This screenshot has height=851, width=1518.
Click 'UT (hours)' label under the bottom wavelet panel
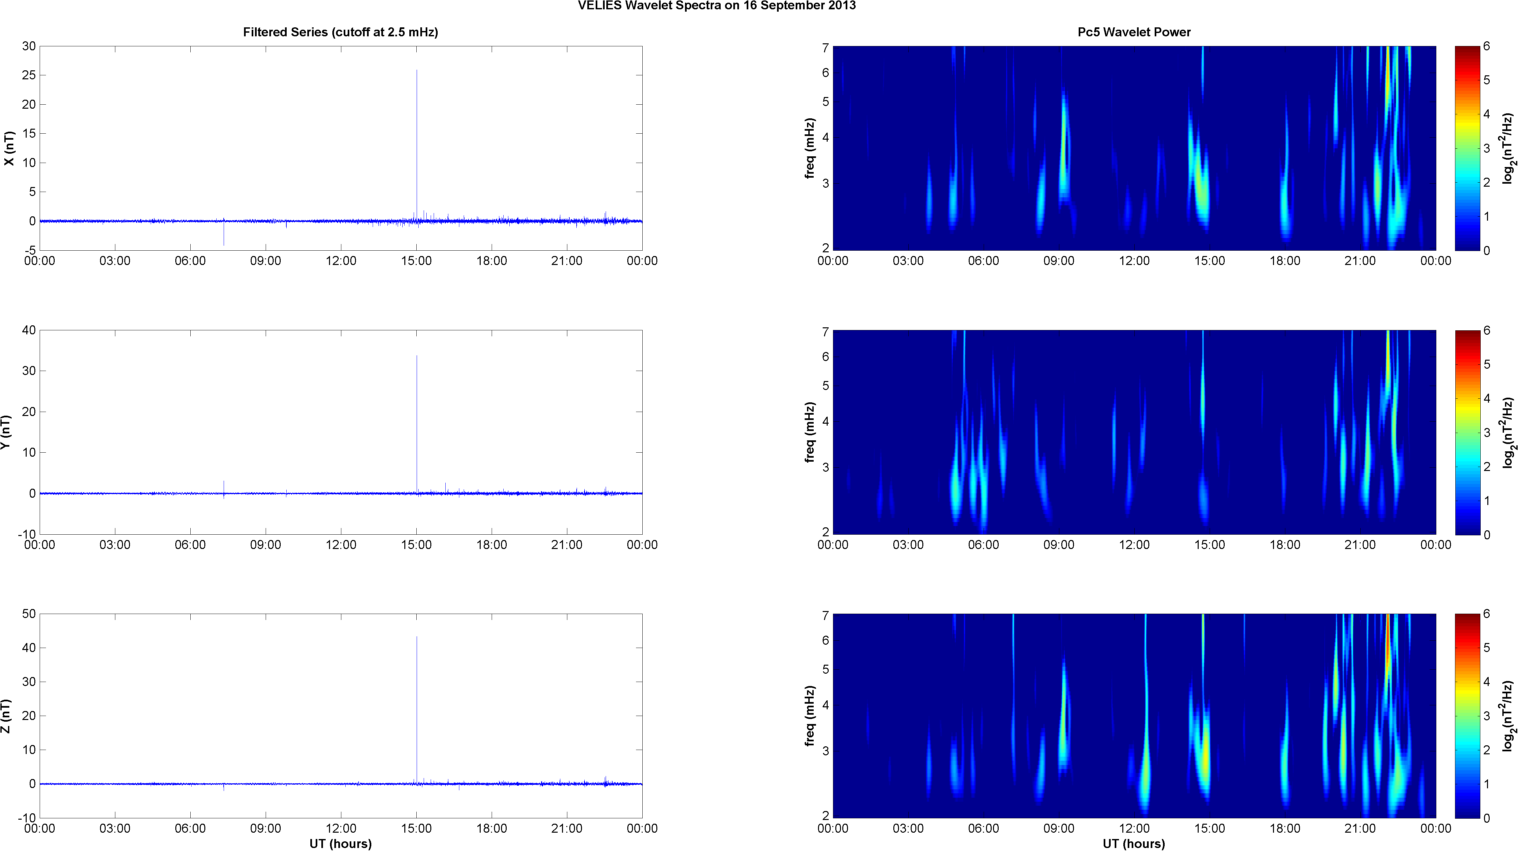point(1134,843)
